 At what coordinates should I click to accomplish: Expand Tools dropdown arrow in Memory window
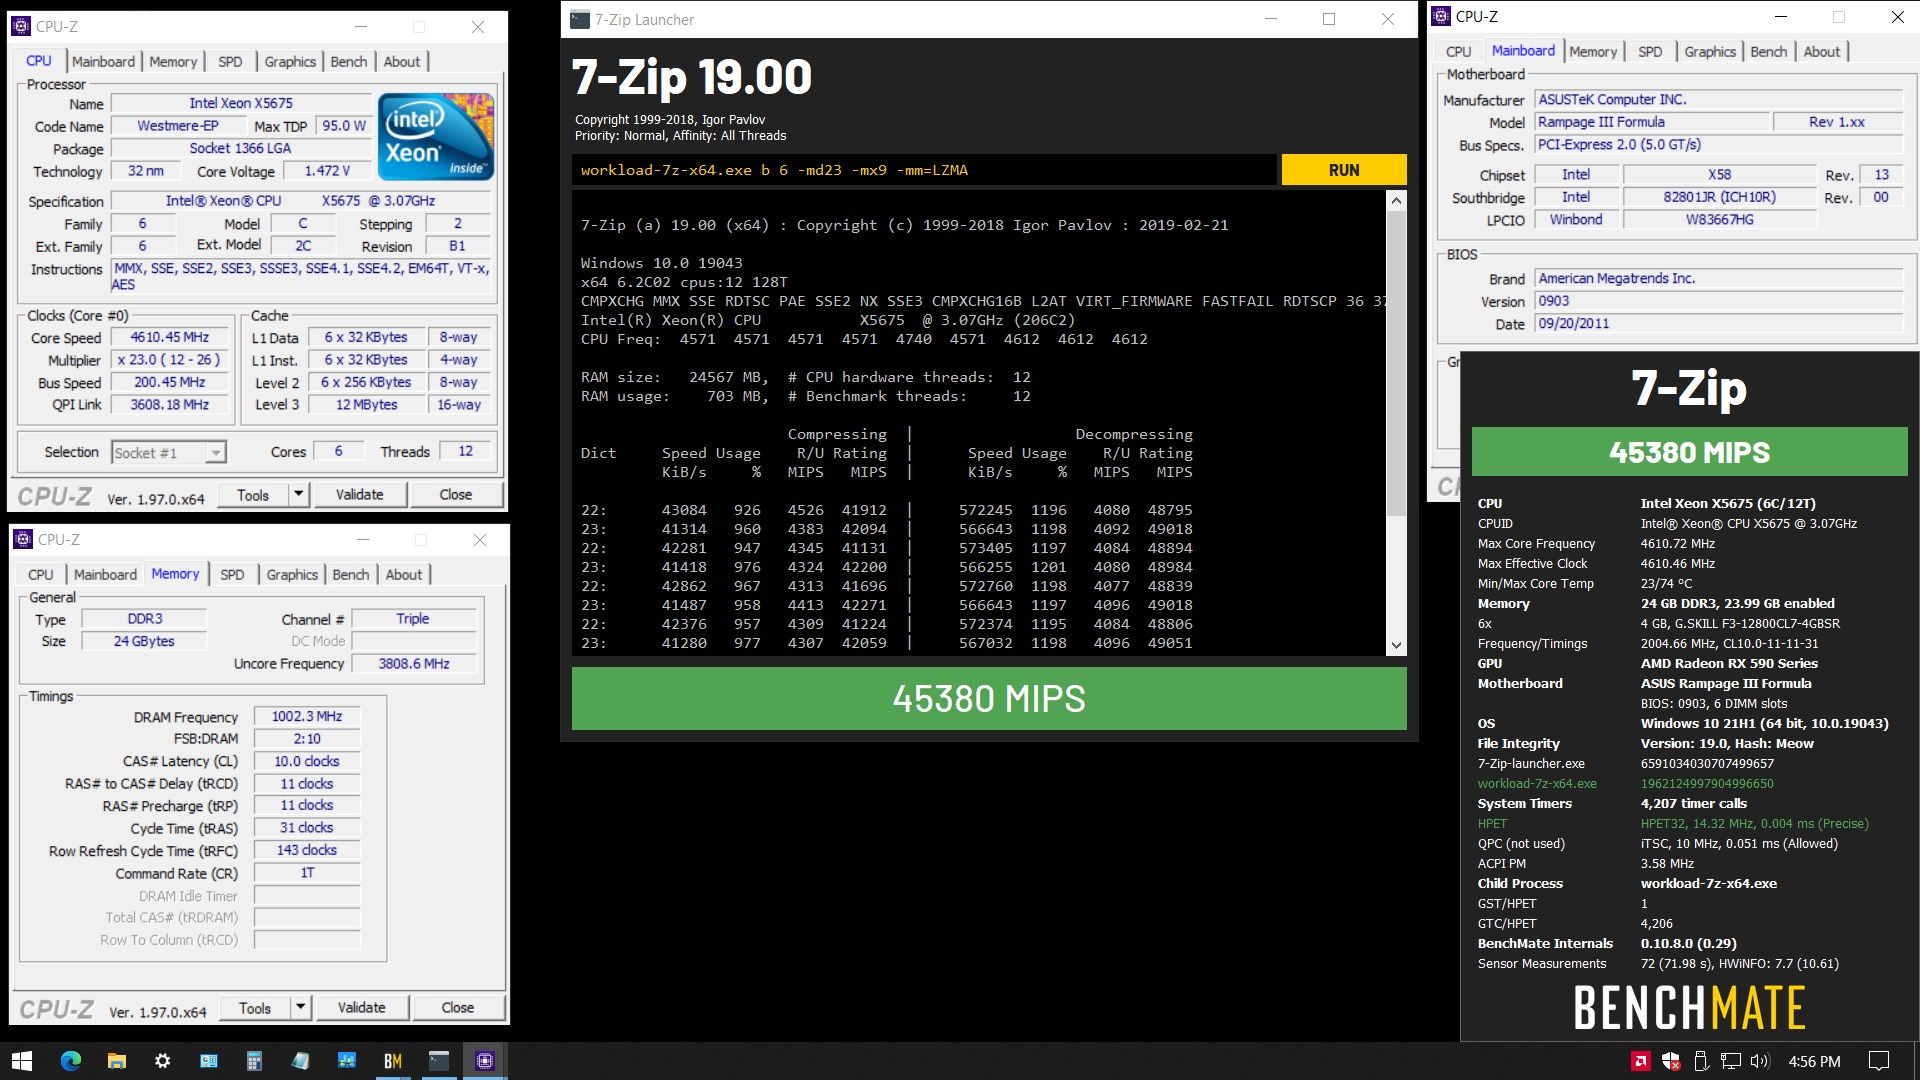click(300, 1007)
